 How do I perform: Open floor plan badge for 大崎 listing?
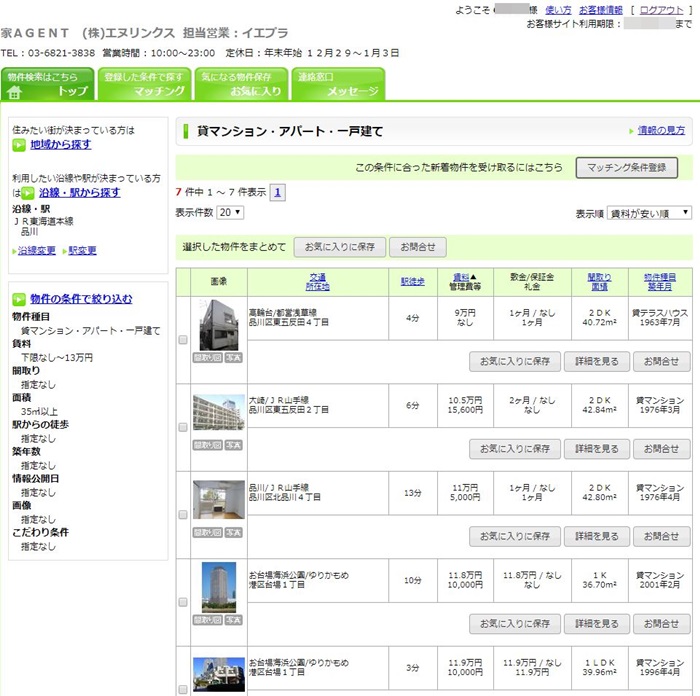[x=208, y=445]
